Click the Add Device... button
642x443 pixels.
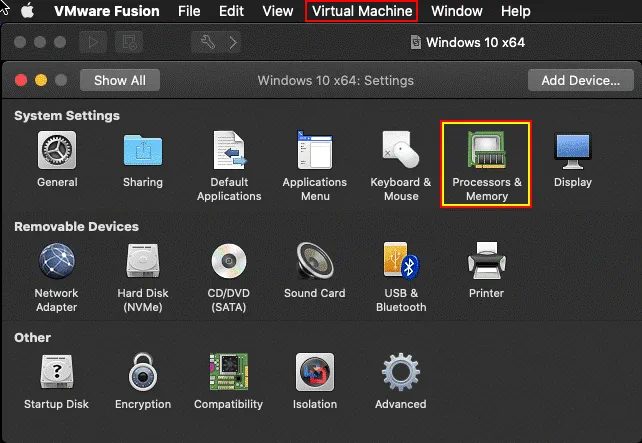[x=580, y=80]
